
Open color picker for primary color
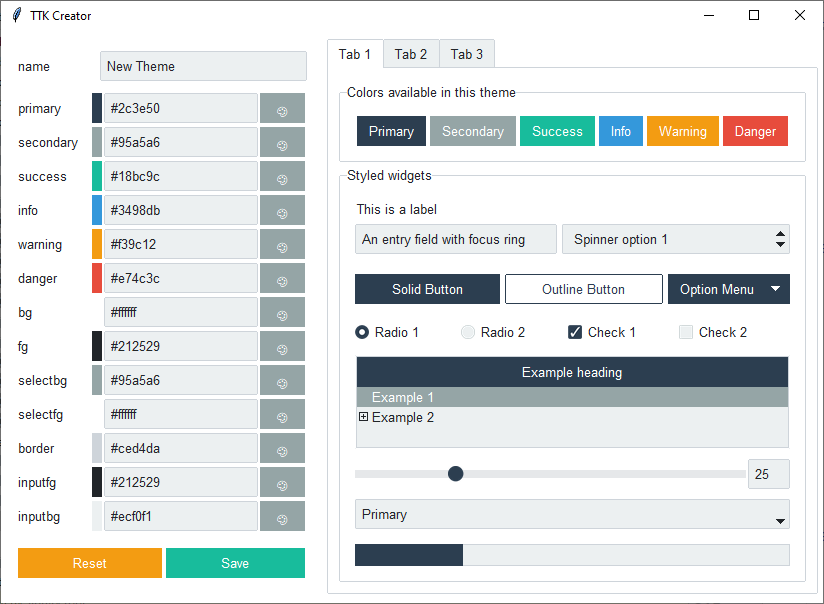(282, 108)
